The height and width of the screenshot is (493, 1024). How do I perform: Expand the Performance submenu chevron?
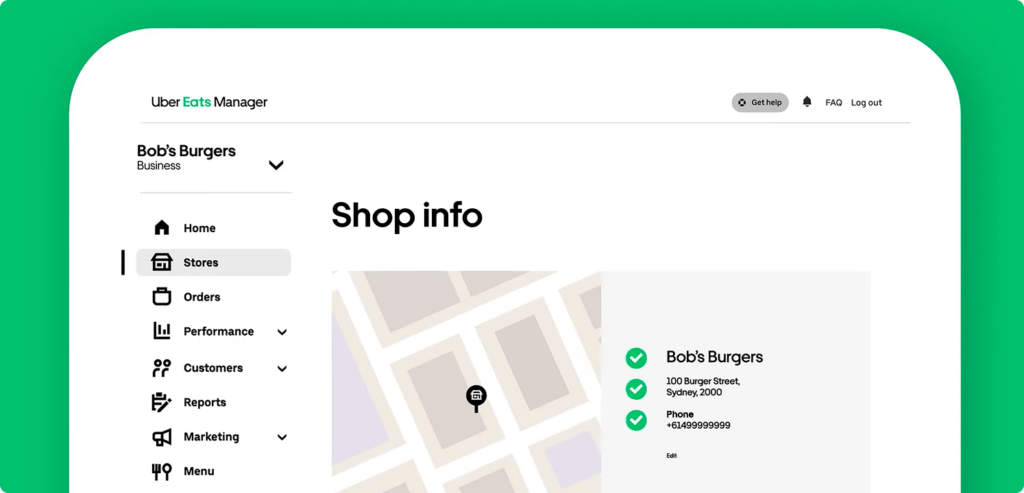tap(282, 332)
